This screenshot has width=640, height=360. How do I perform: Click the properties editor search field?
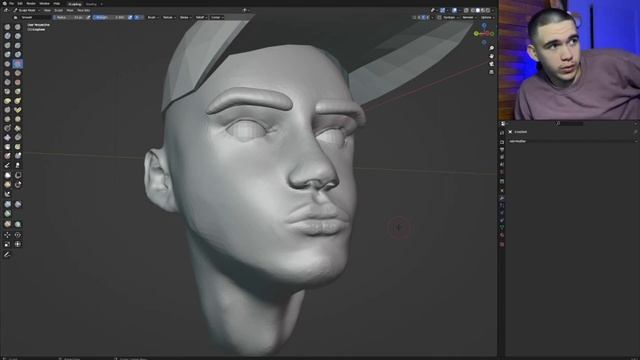coord(570,123)
